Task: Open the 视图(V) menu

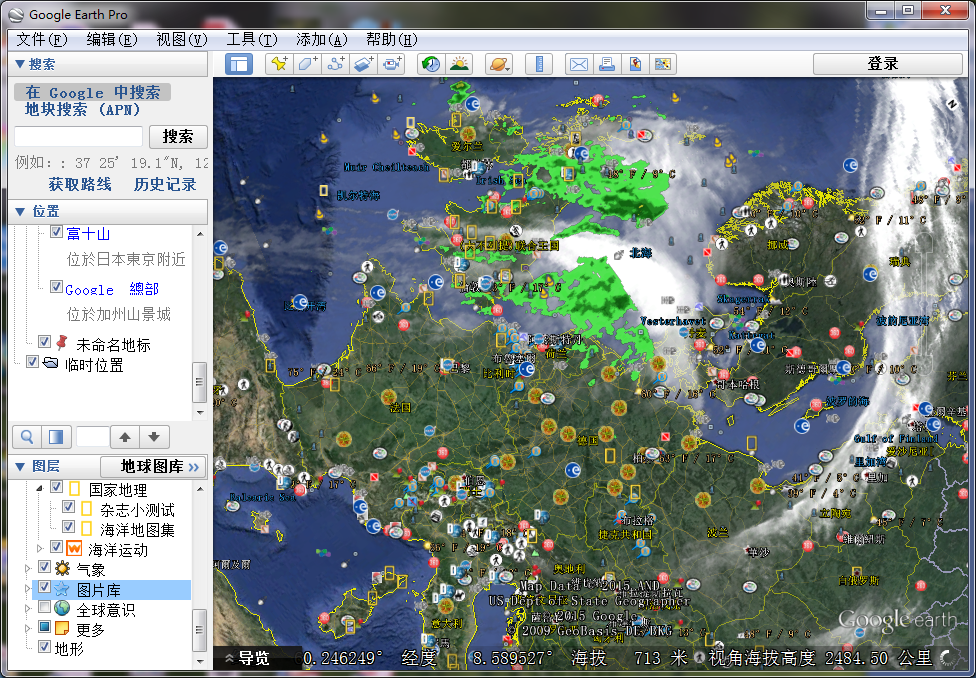Action: [x=181, y=40]
